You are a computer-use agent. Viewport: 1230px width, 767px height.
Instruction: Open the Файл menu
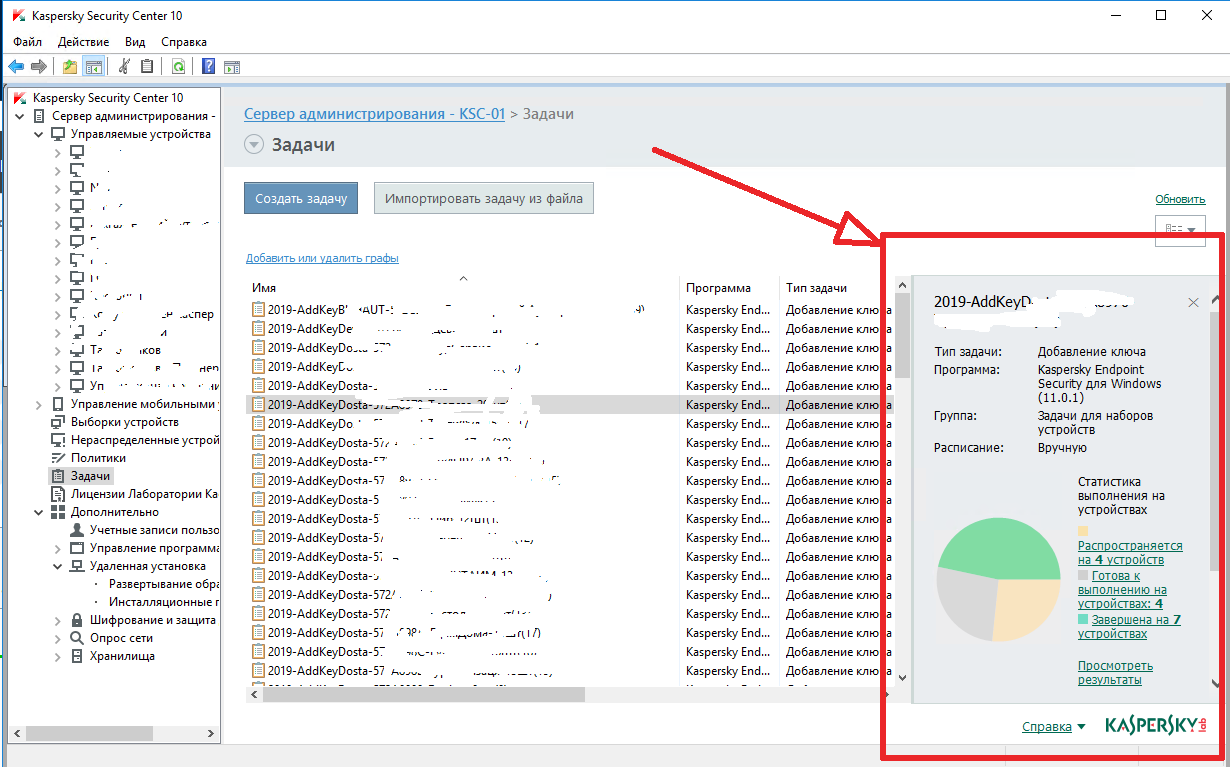[28, 42]
